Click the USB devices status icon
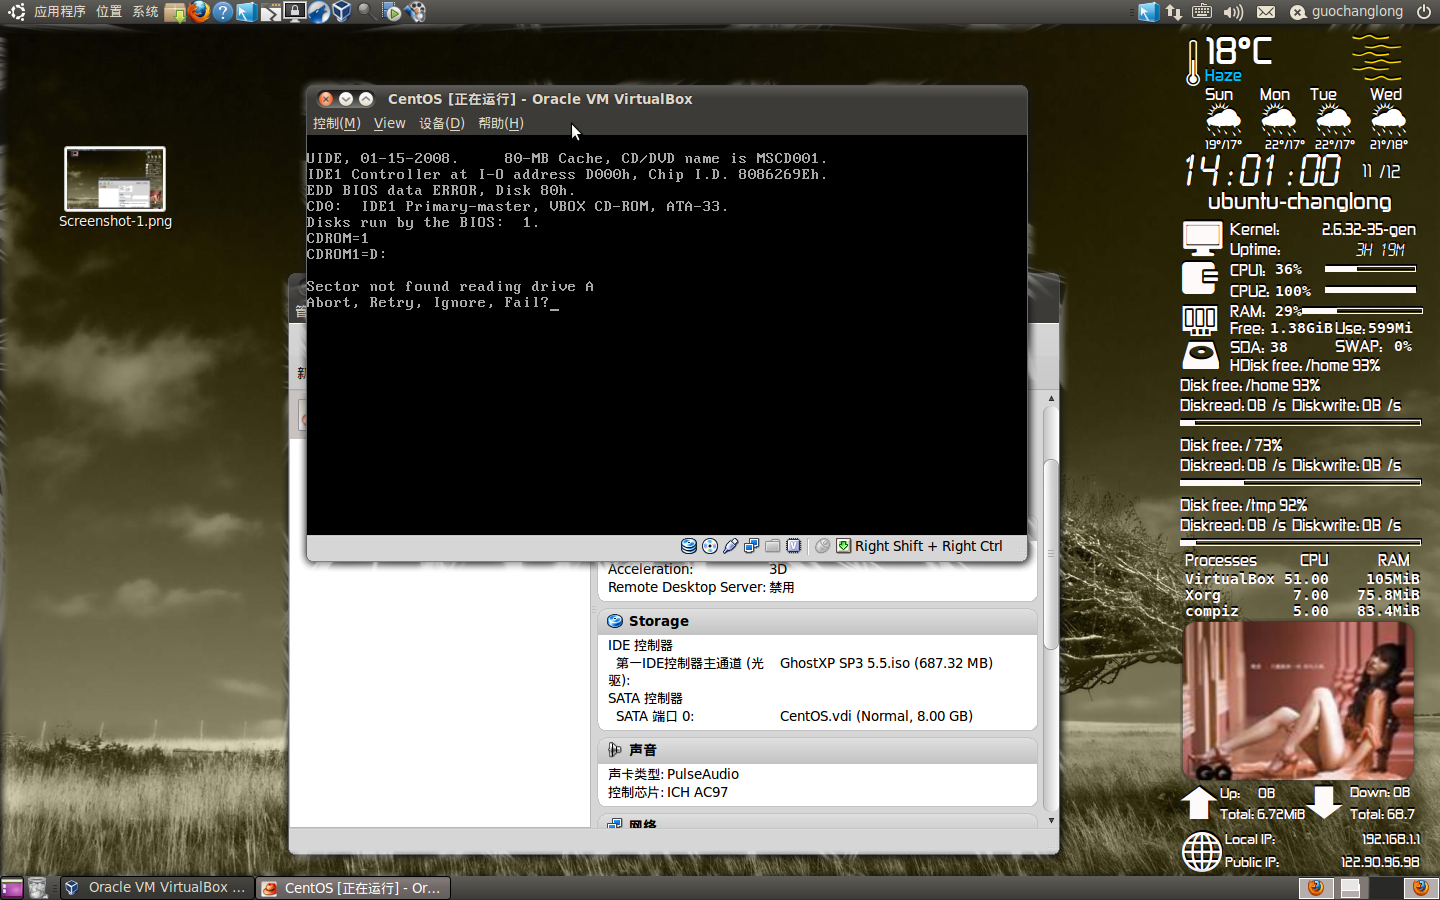The height and width of the screenshot is (900, 1440). [731, 546]
